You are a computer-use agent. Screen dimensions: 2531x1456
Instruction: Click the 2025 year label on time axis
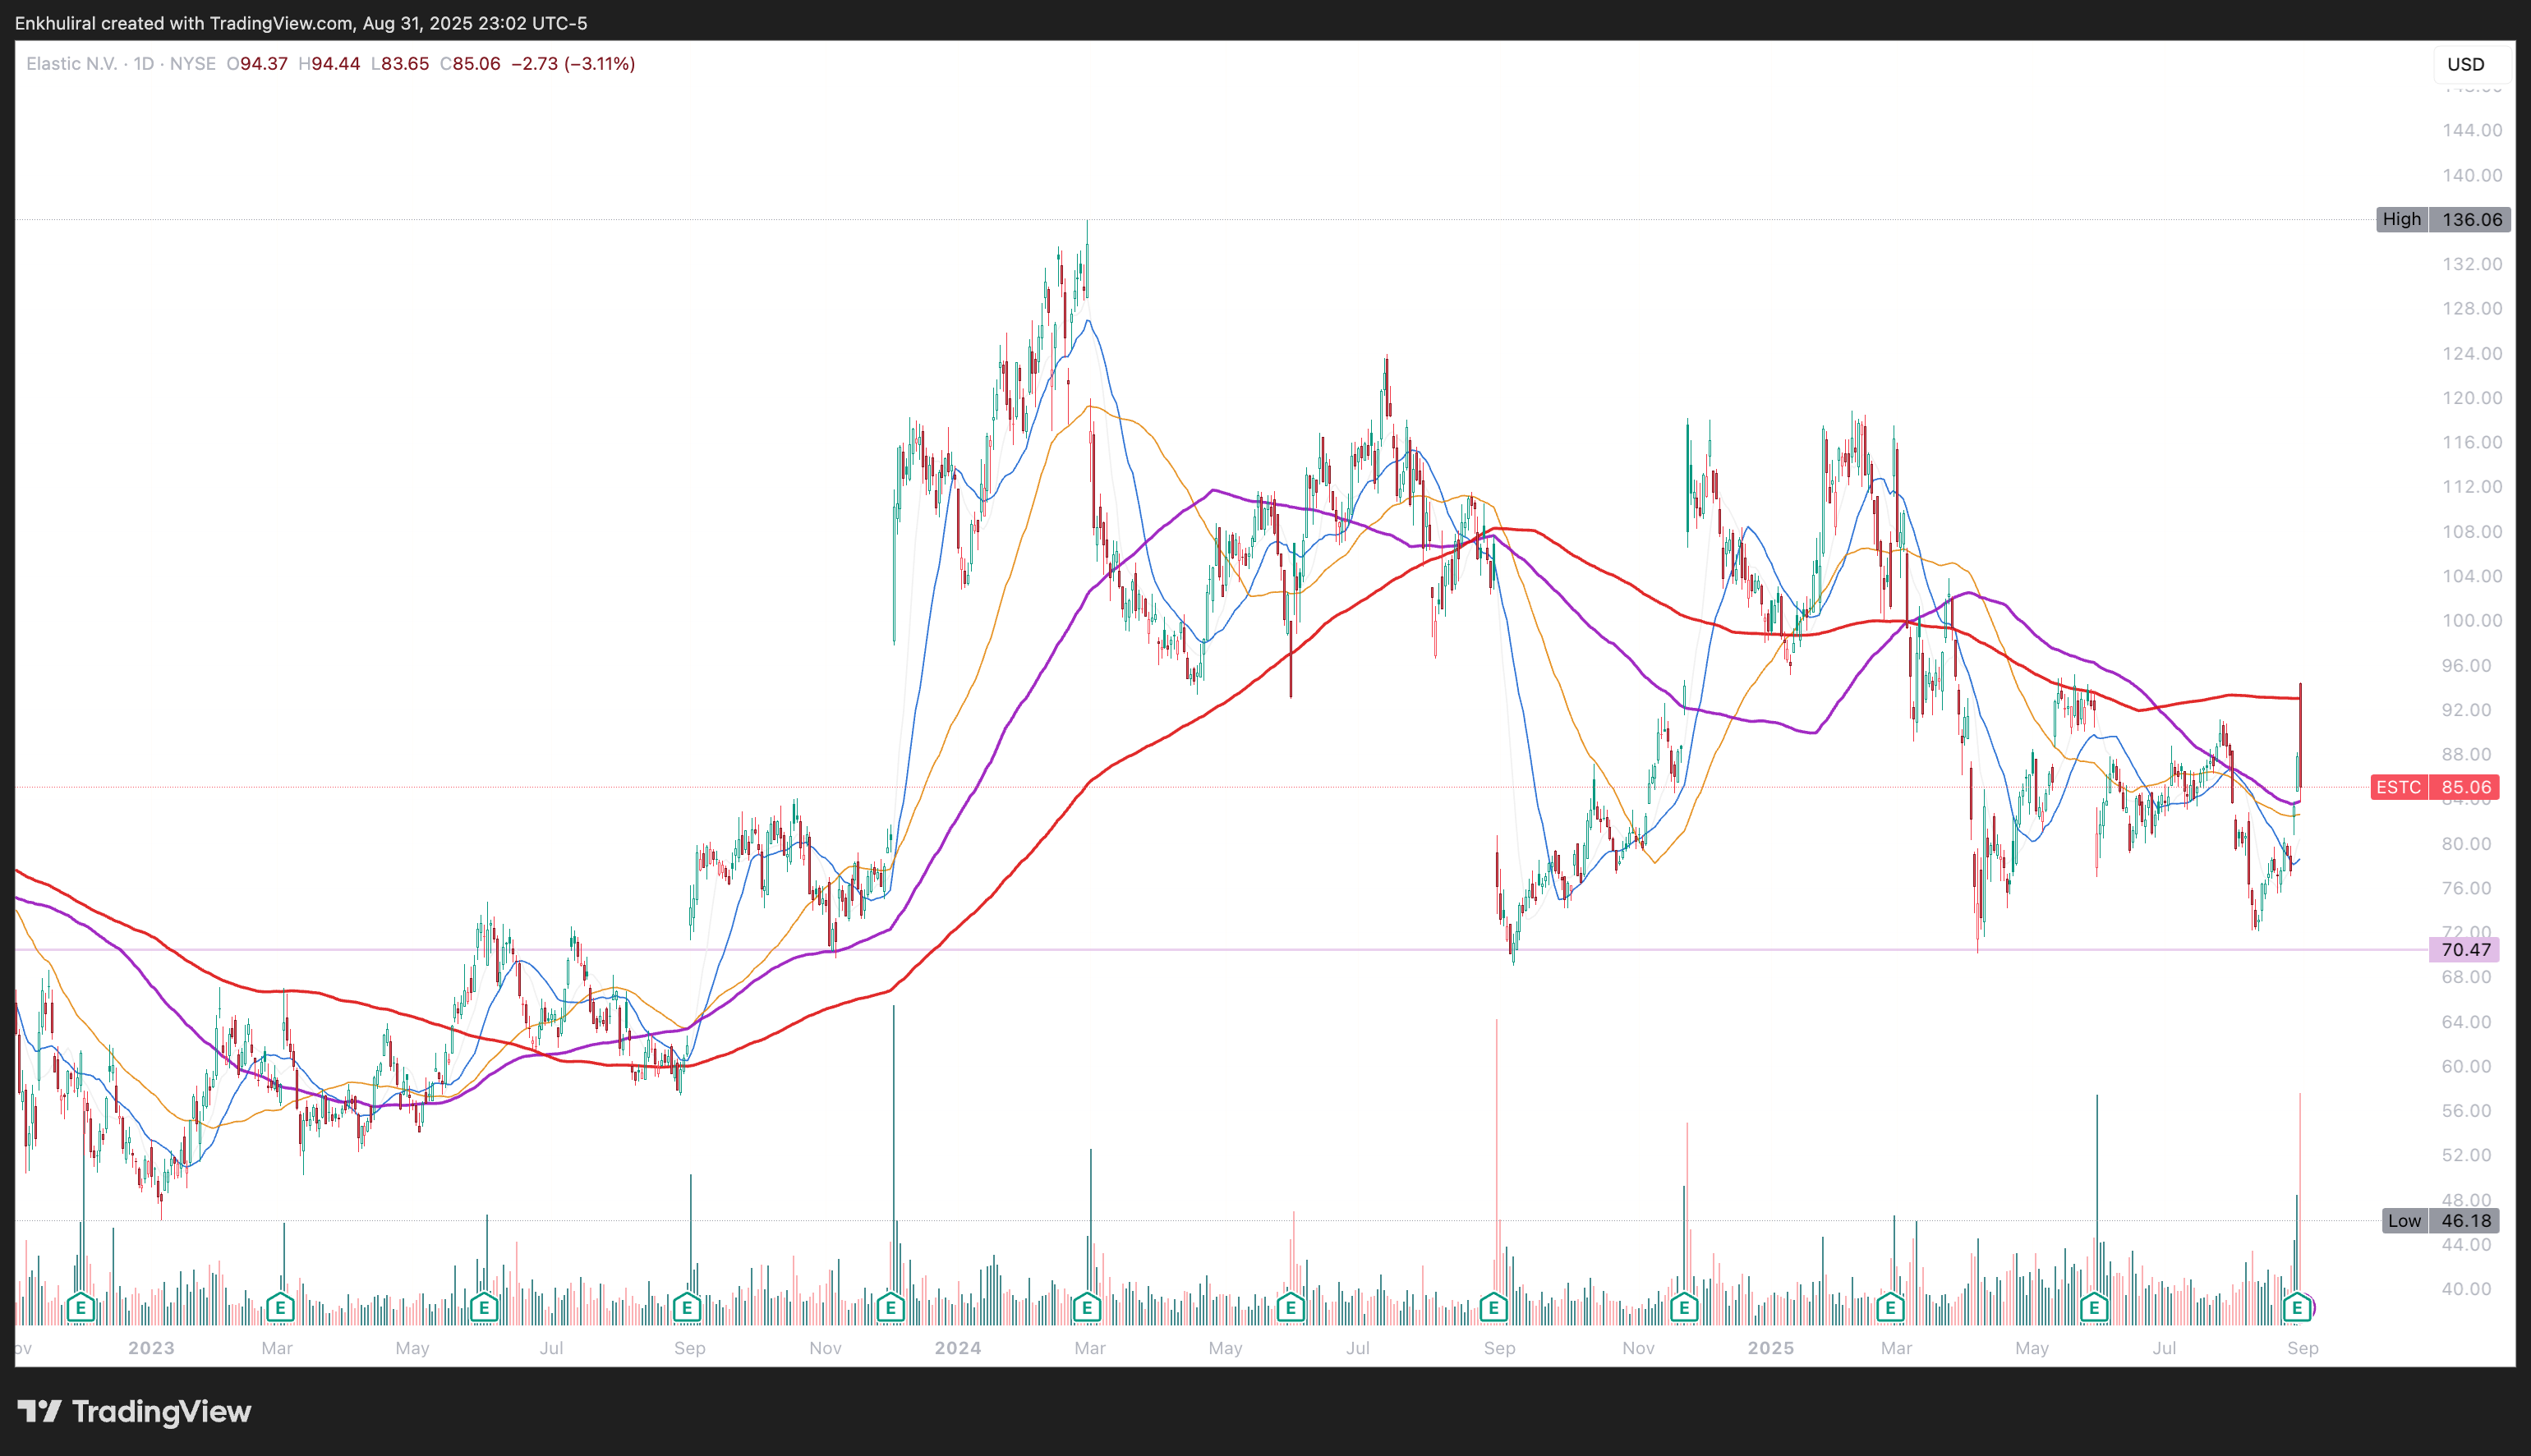pos(1770,1348)
